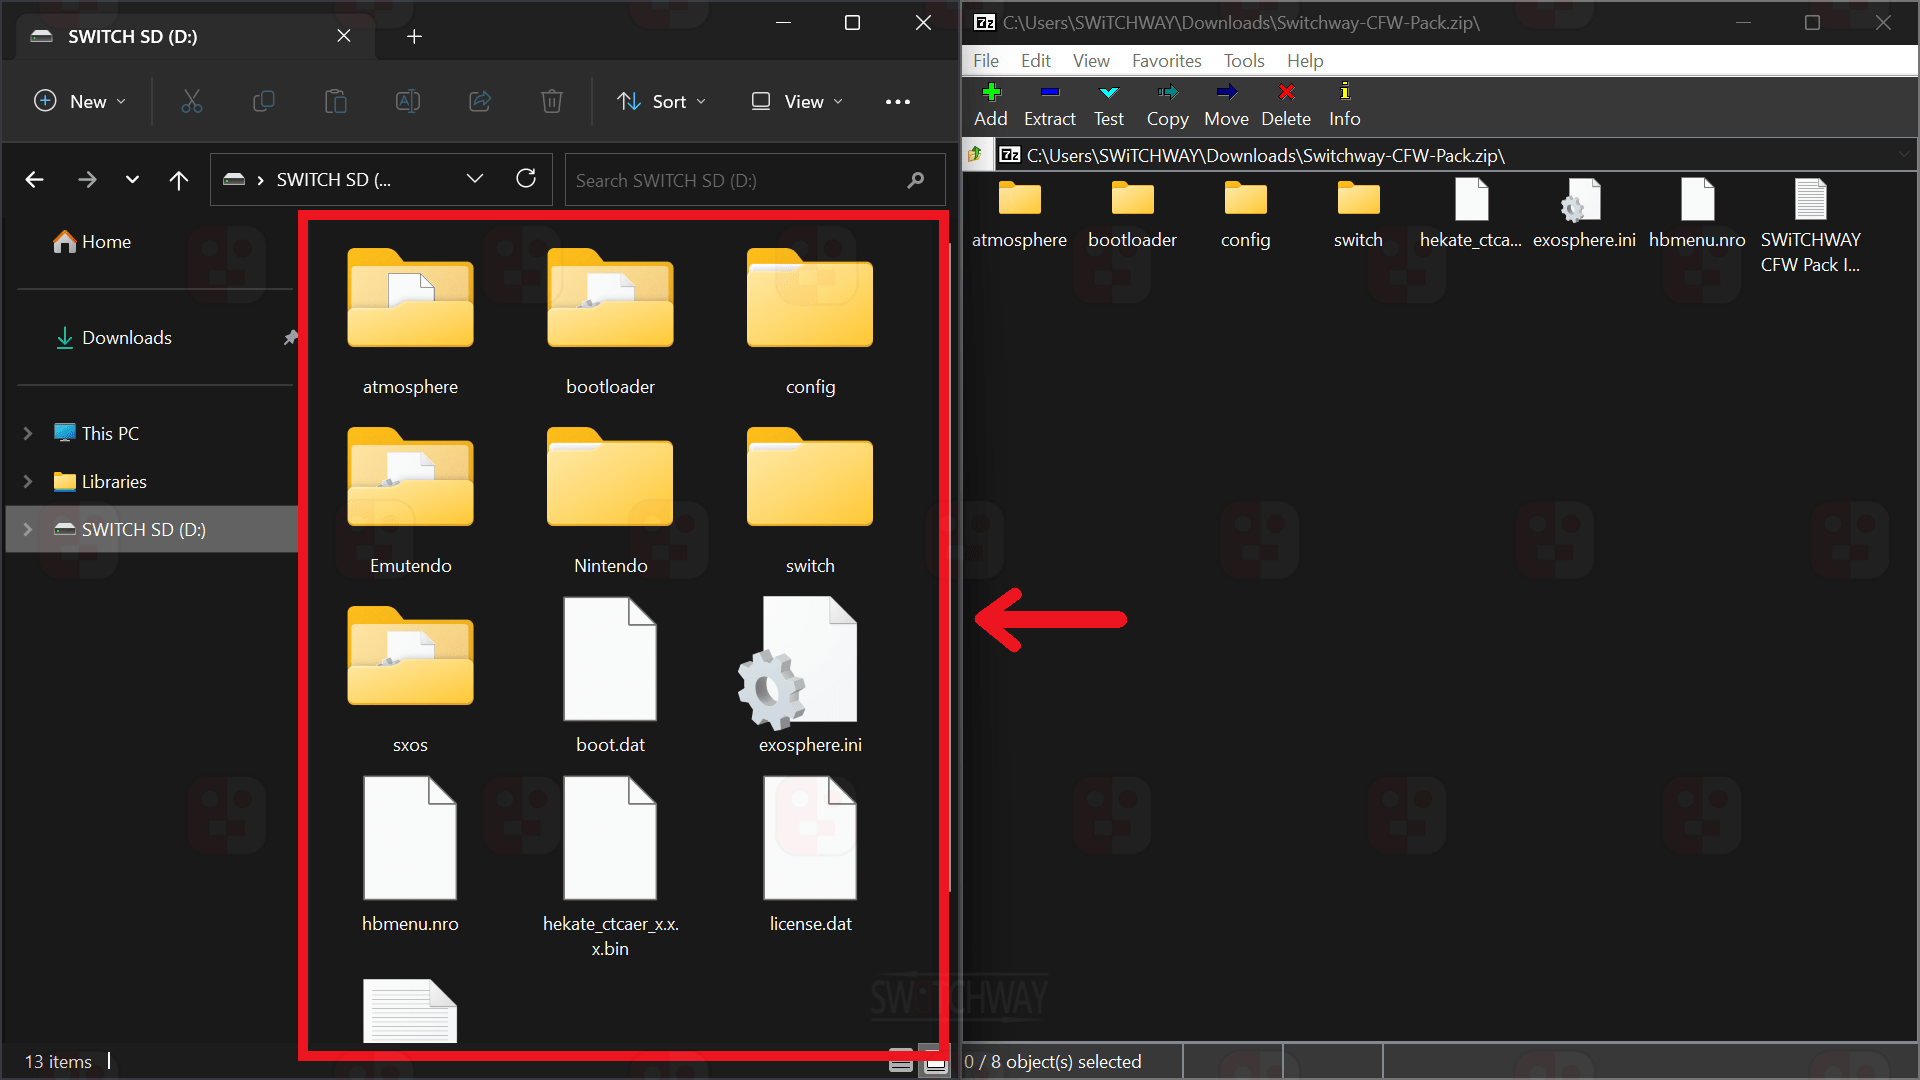Select SWiTCHWAY CFW Pack text file in 7-Zip
This screenshot has height=1080, width=1920.
[x=1810, y=226]
